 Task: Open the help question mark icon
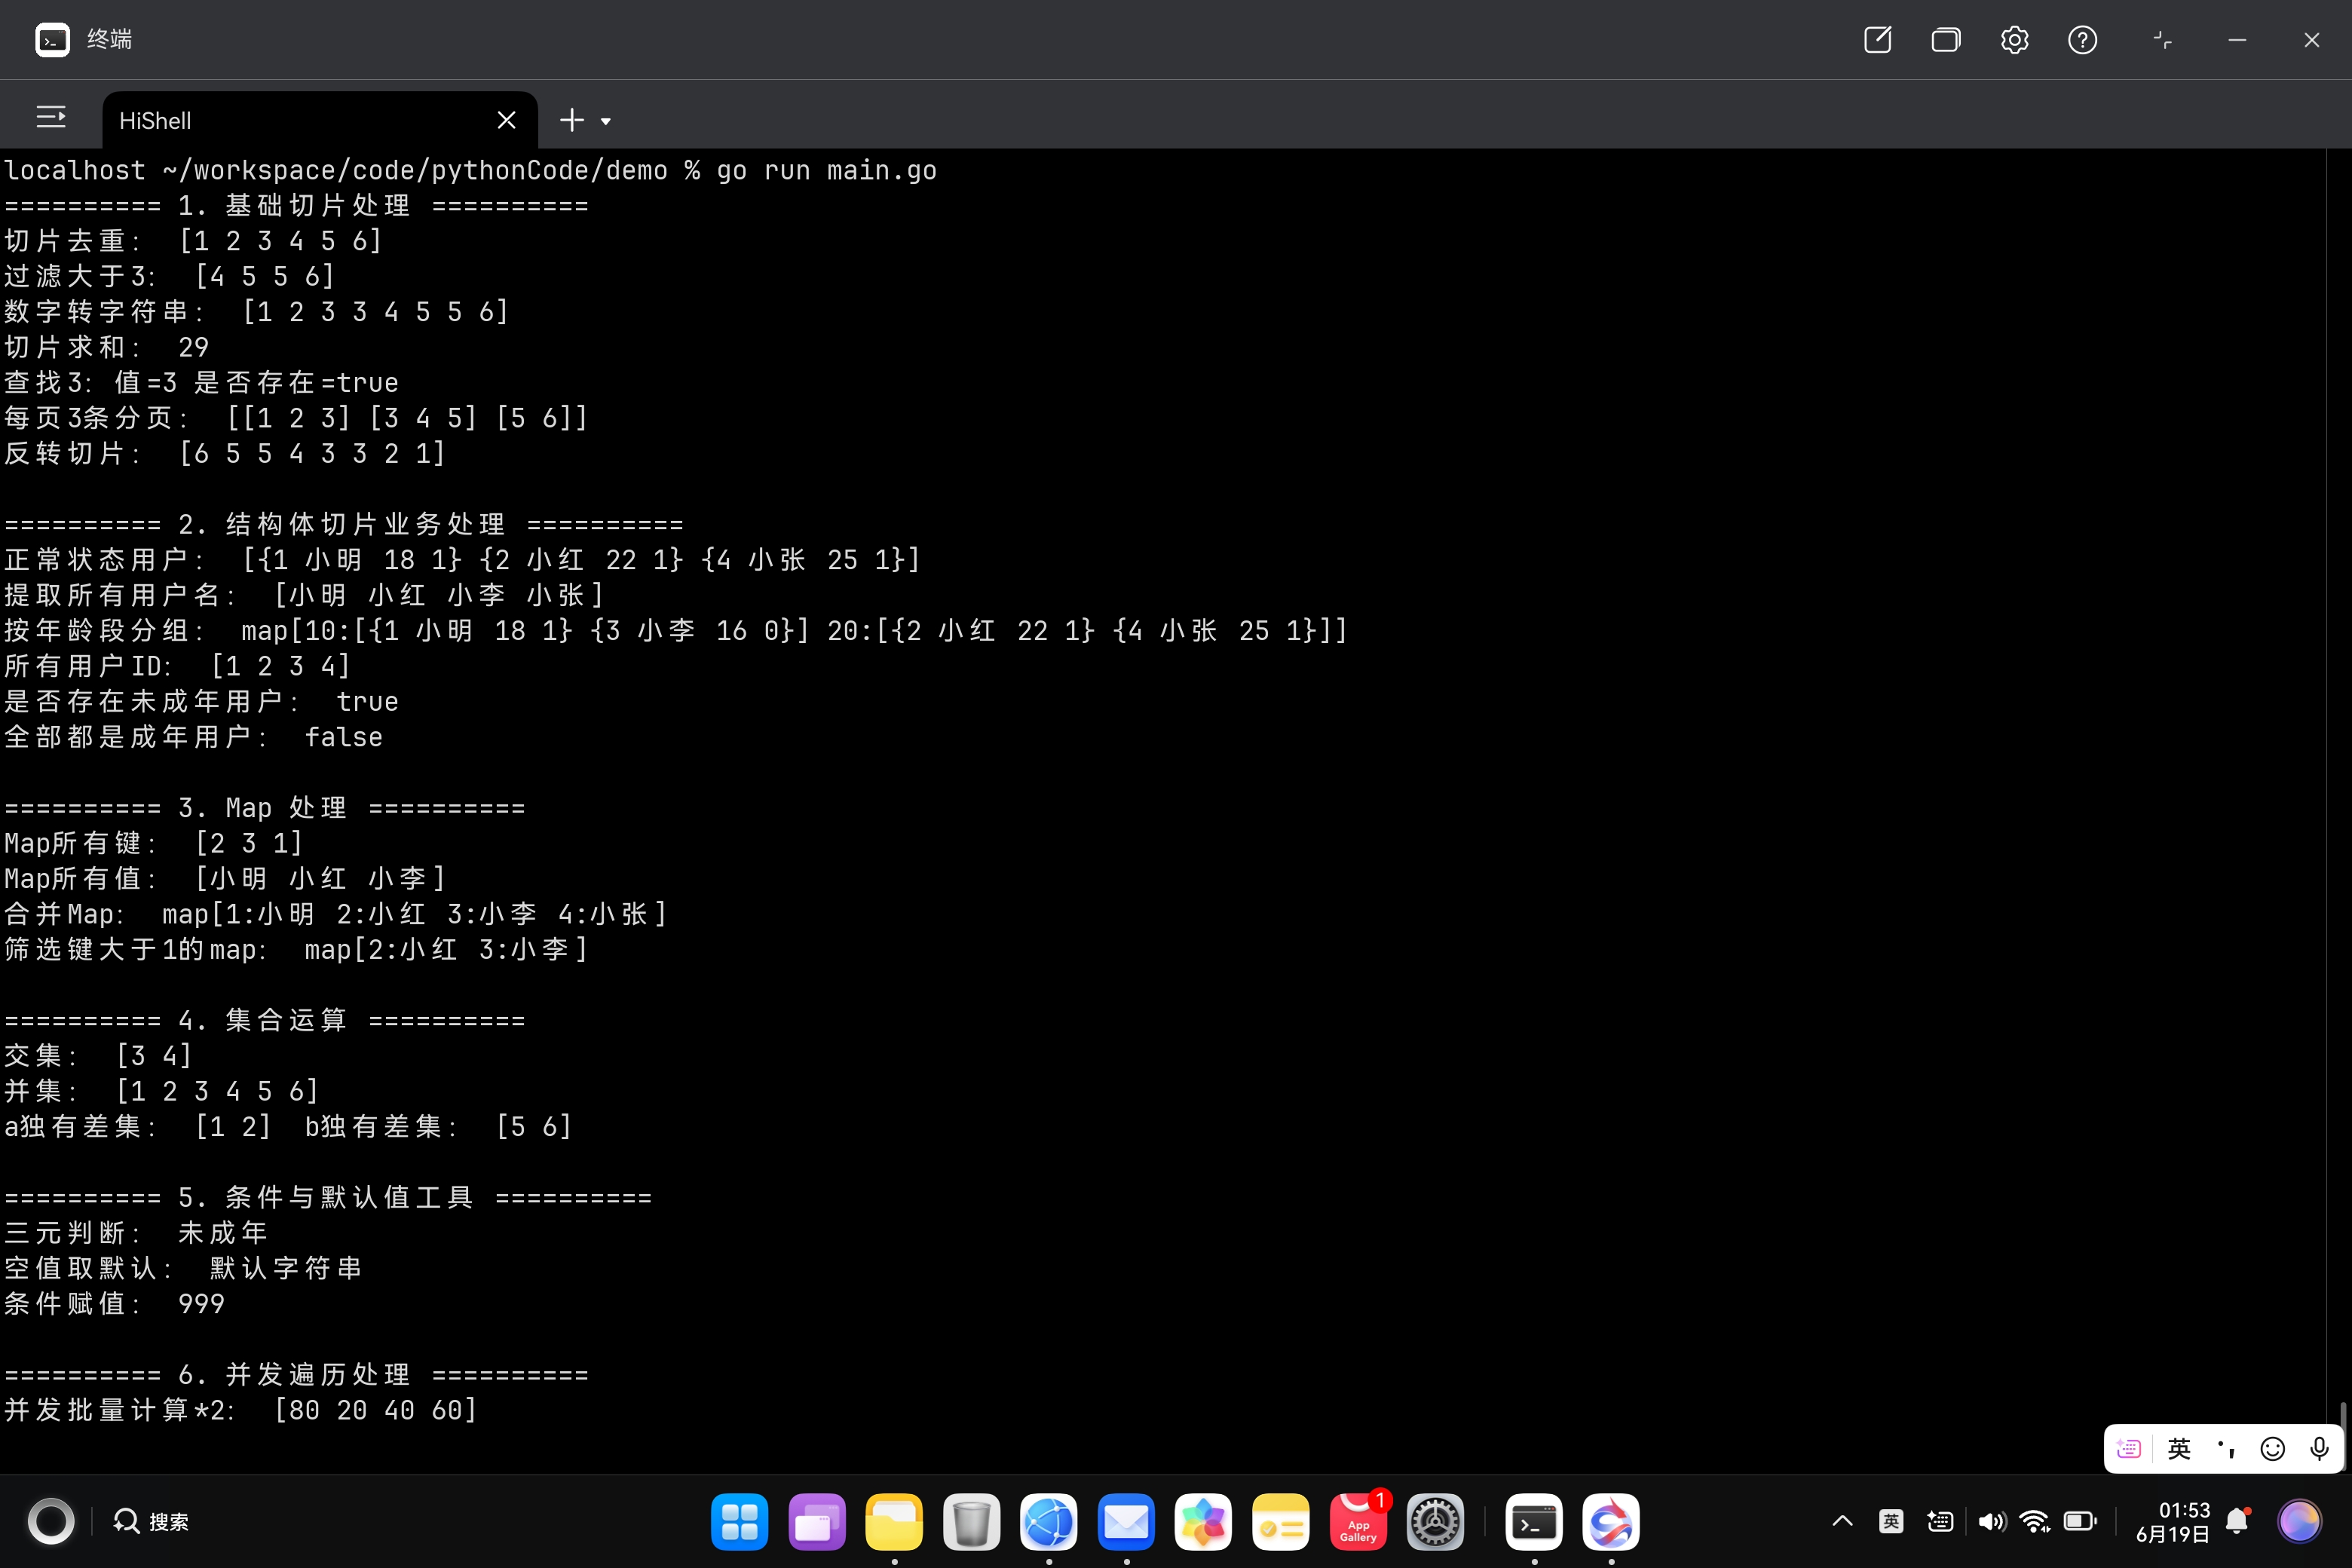click(x=2082, y=40)
